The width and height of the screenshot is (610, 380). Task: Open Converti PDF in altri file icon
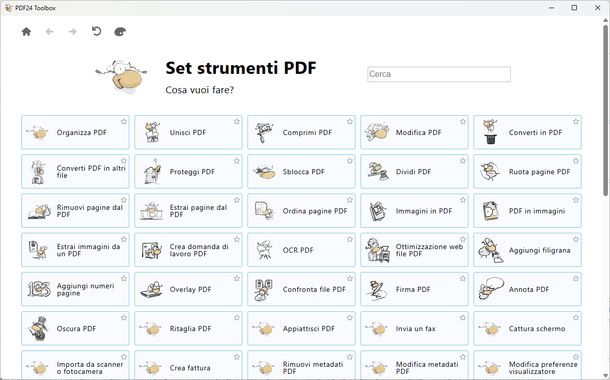click(x=38, y=172)
